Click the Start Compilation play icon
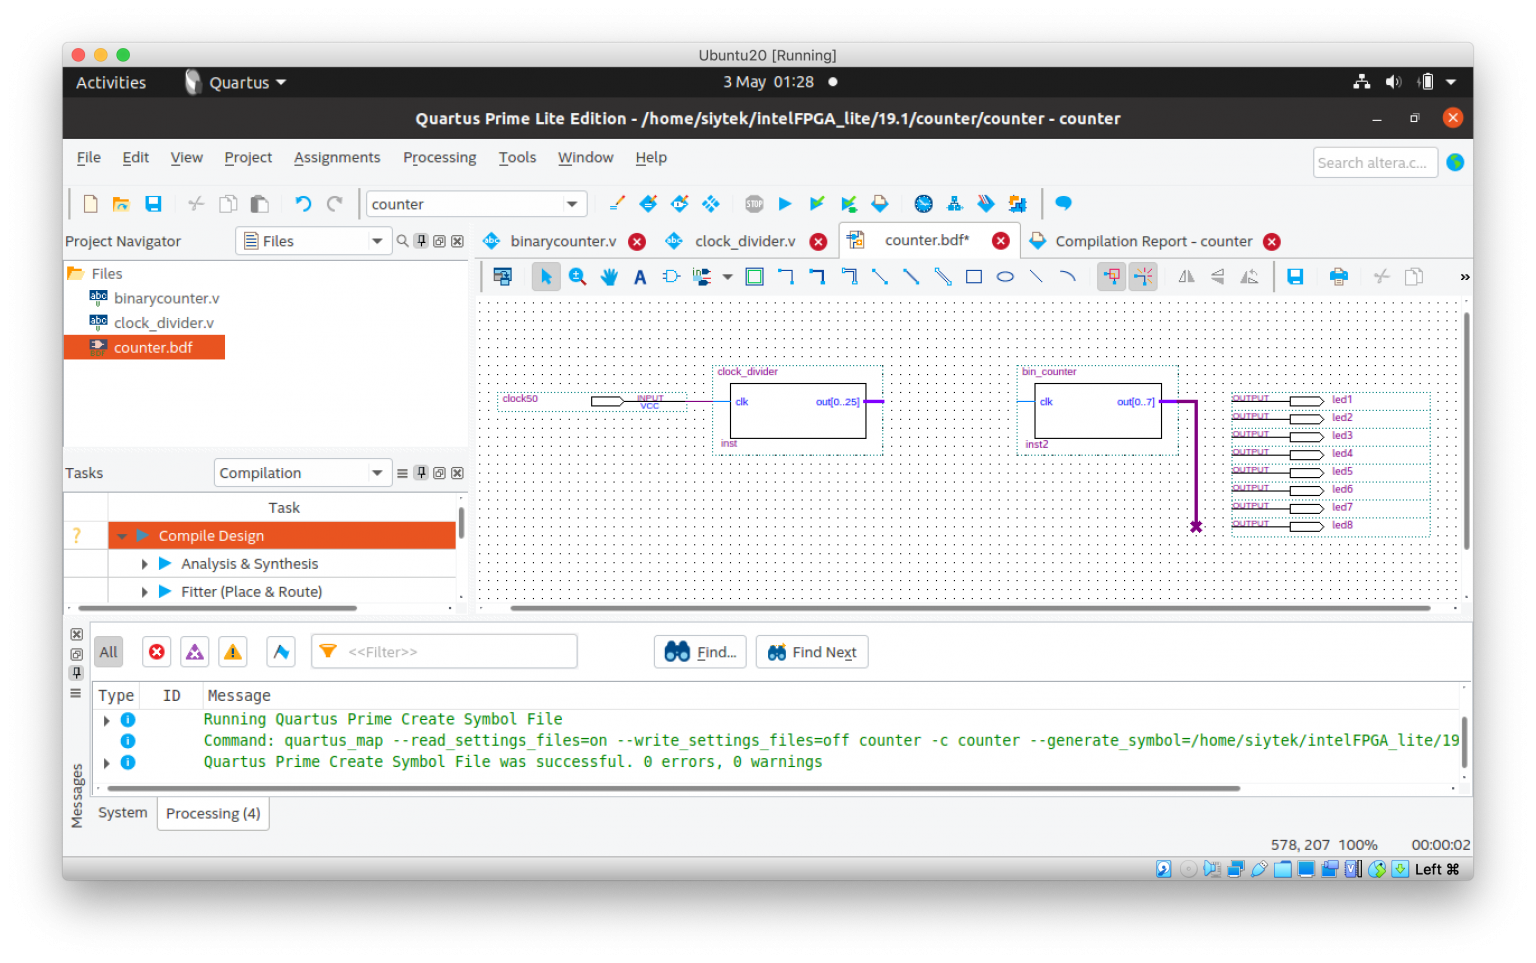The height and width of the screenshot is (963, 1536). tap(785, 203)
